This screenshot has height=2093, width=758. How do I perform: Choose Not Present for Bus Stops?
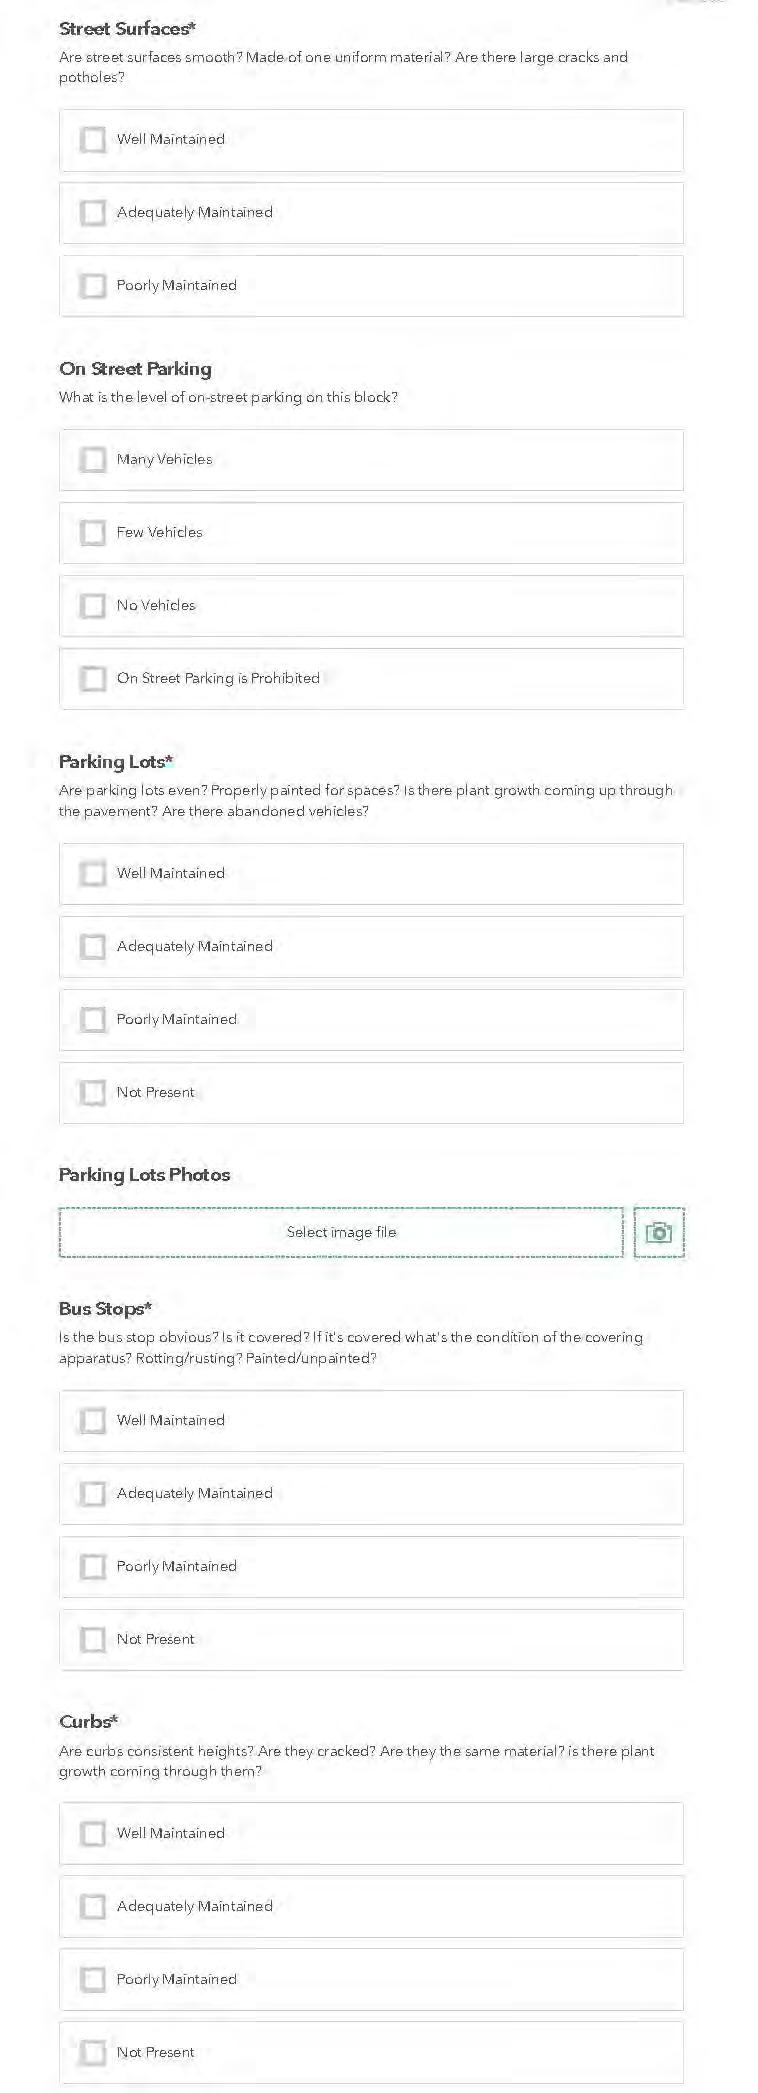[x=93, y=1639]
